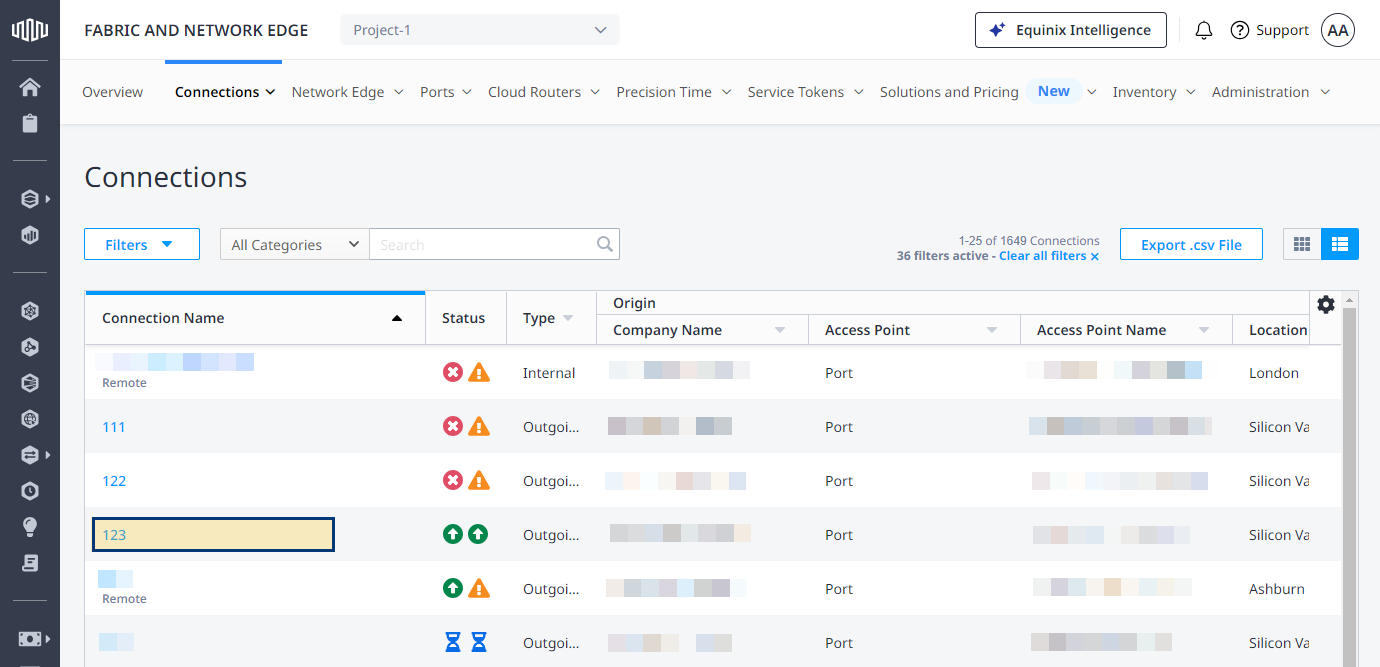This screenshot has width=1380, height=667.
Task: Open the clipboard icon in the left sidebar
Action: (x=30, y=123)
